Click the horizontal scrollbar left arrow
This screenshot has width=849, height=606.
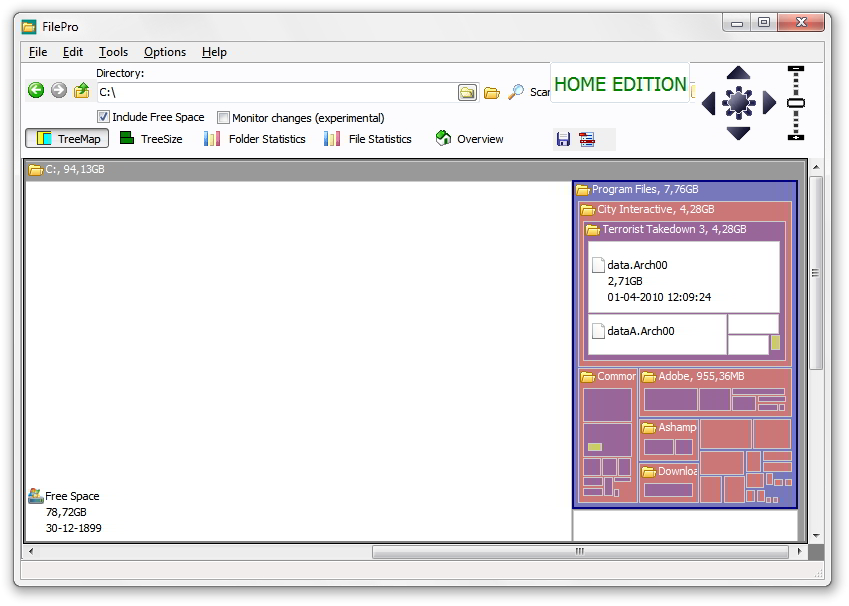coord(31,551)
